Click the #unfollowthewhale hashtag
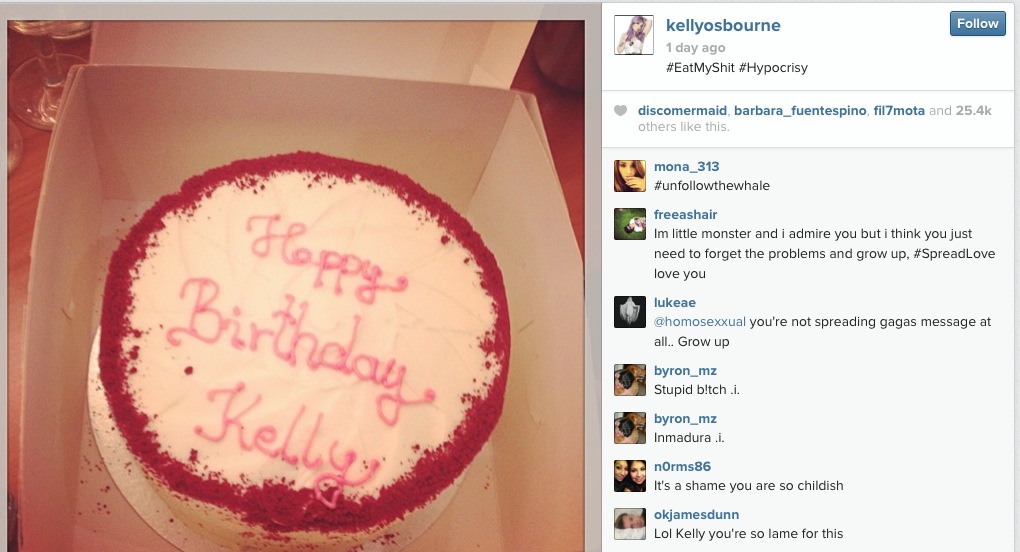 [712, 186]
